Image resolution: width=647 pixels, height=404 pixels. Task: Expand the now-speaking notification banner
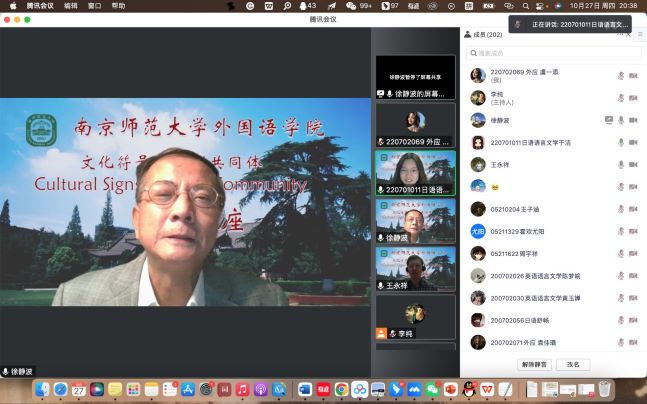tap(572, 24)
